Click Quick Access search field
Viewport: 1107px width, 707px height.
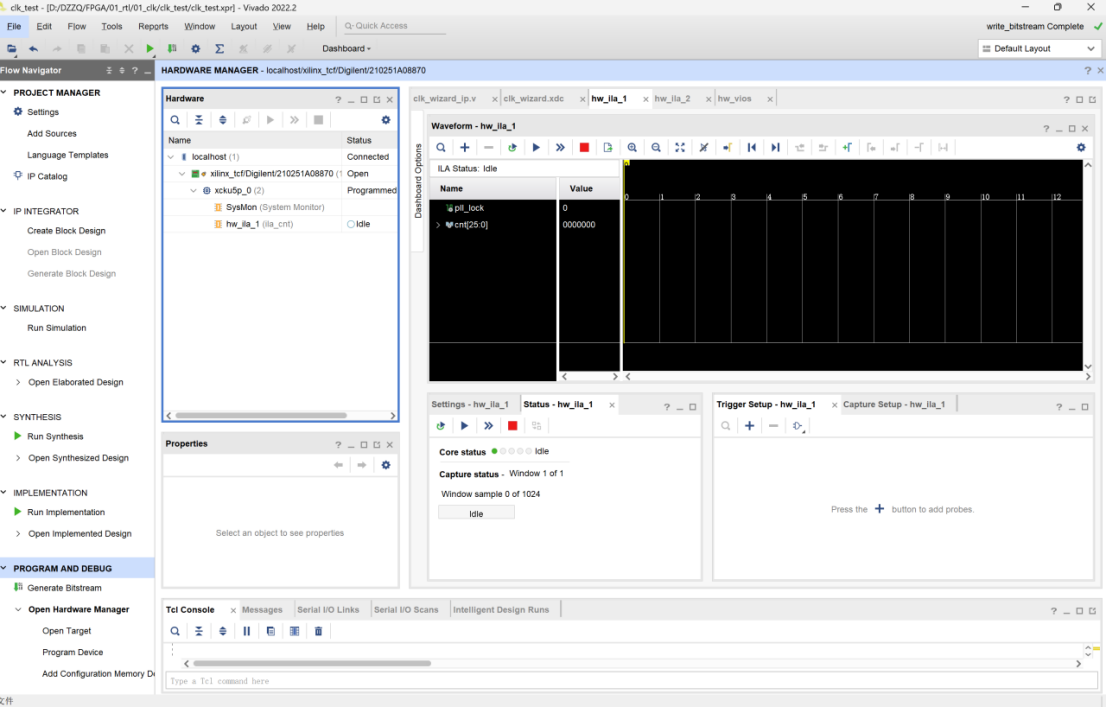(x=393, y=26)
